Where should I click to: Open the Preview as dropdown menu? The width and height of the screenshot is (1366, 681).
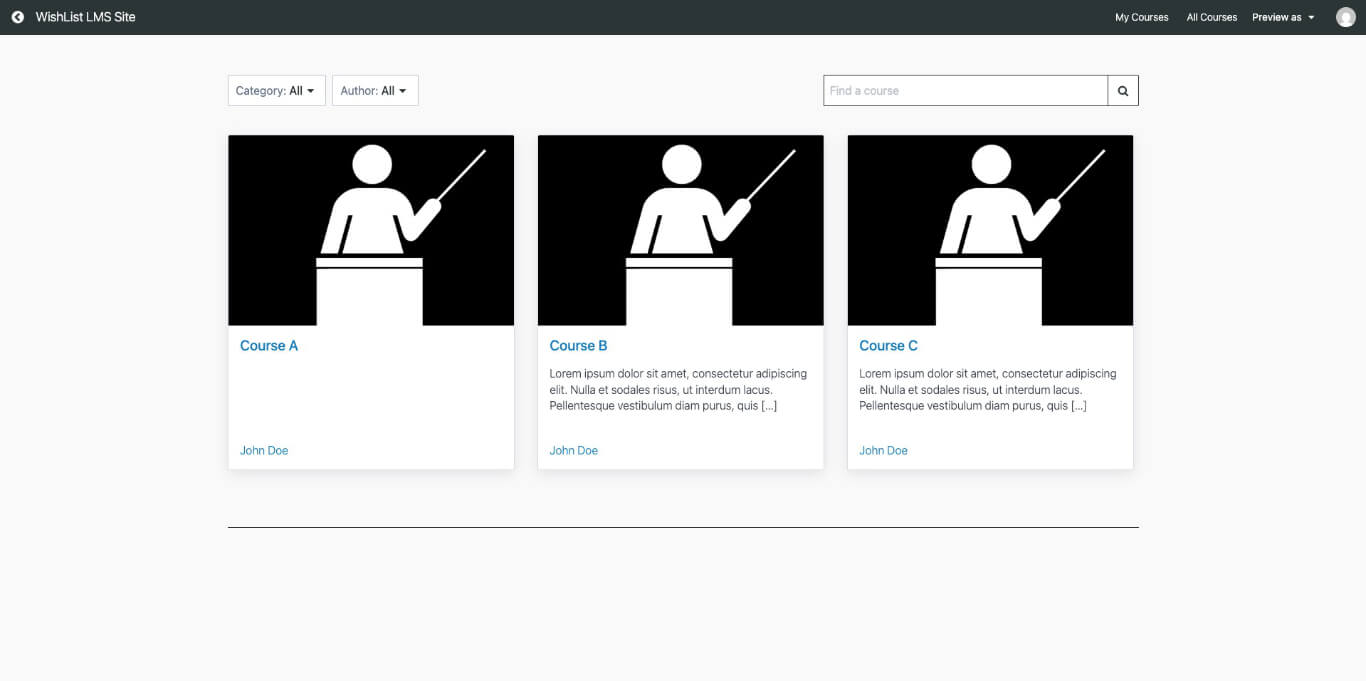click(1283, 17)
